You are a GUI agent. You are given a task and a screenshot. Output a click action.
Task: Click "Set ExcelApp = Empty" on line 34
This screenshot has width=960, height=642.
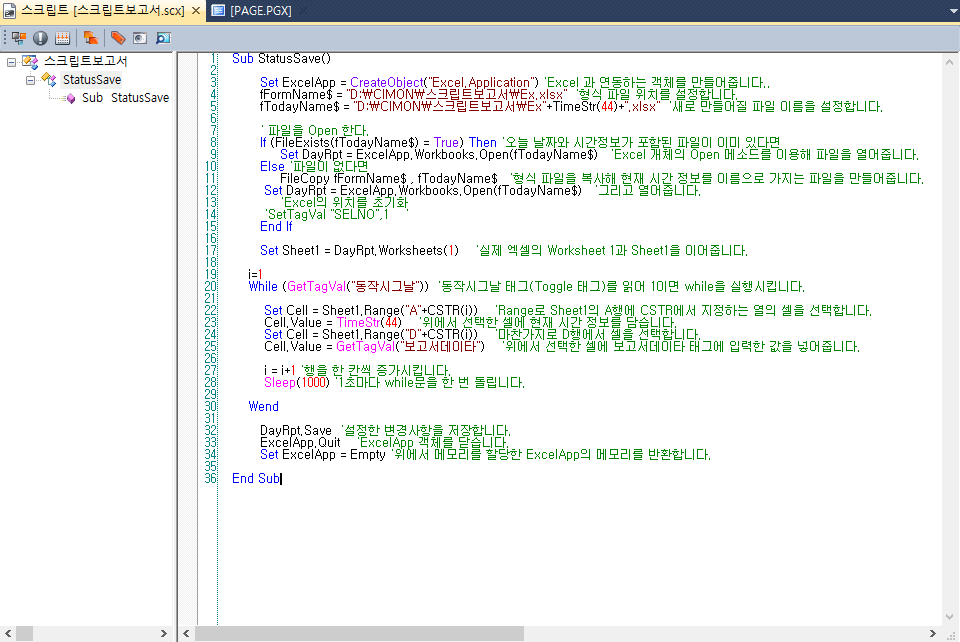323,455
